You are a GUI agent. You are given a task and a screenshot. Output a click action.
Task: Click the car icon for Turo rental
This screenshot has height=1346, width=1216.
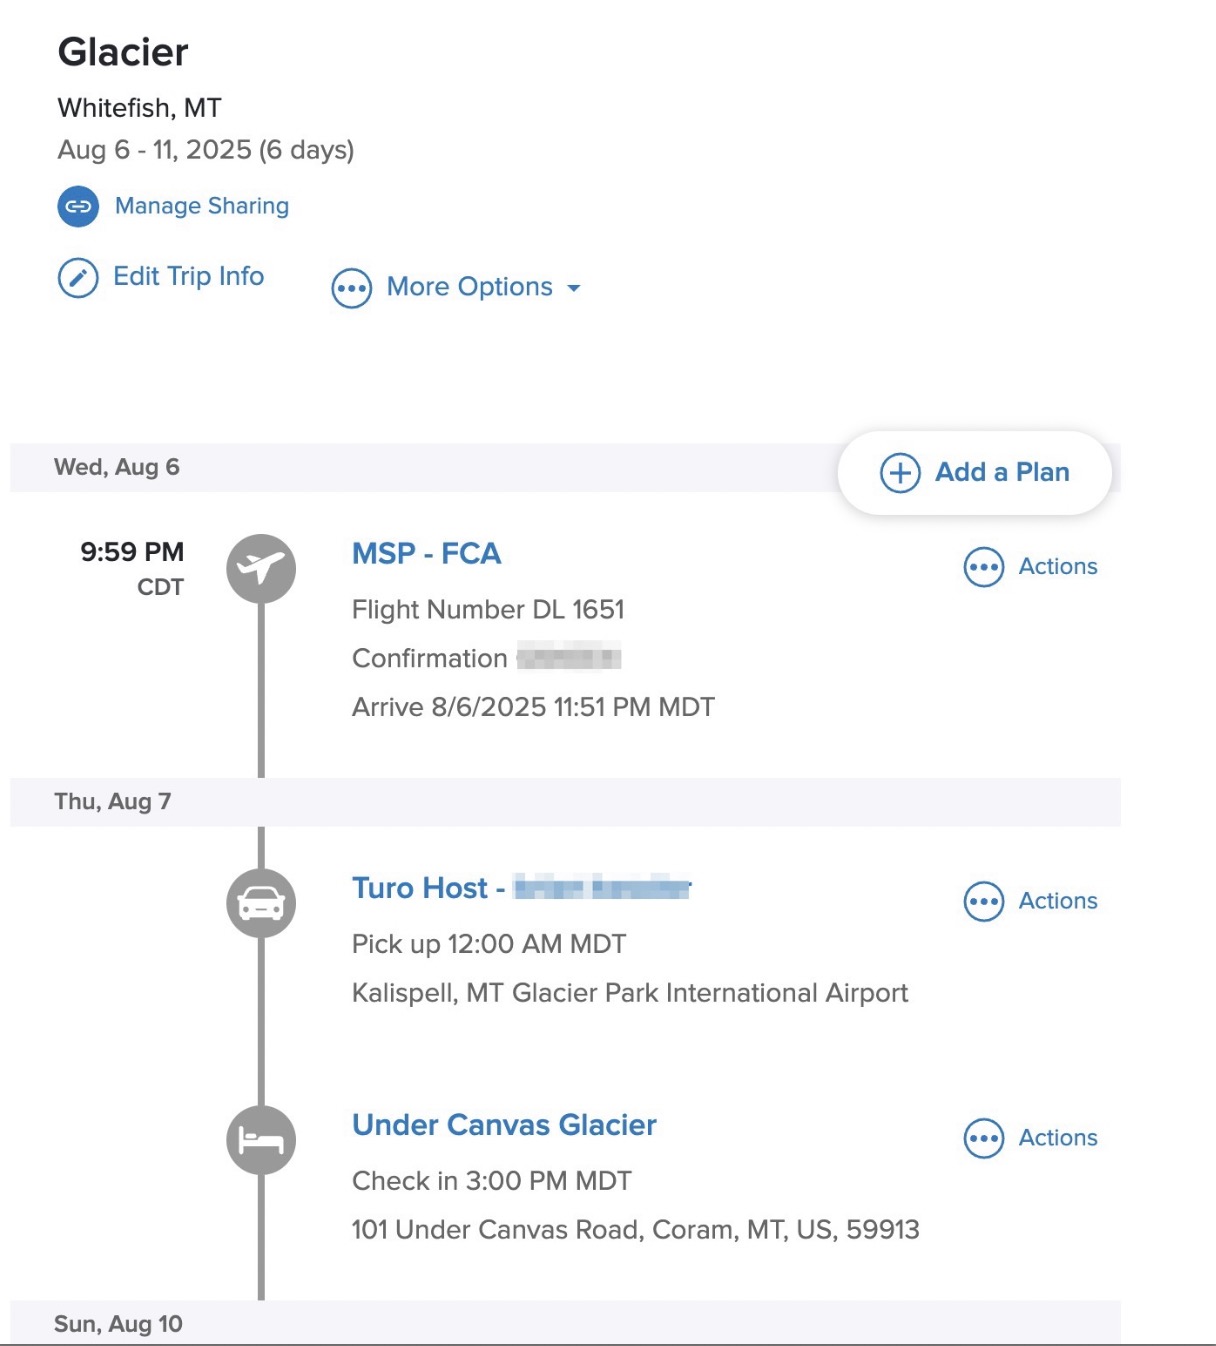pyautogui.click(x=261, y=904)
